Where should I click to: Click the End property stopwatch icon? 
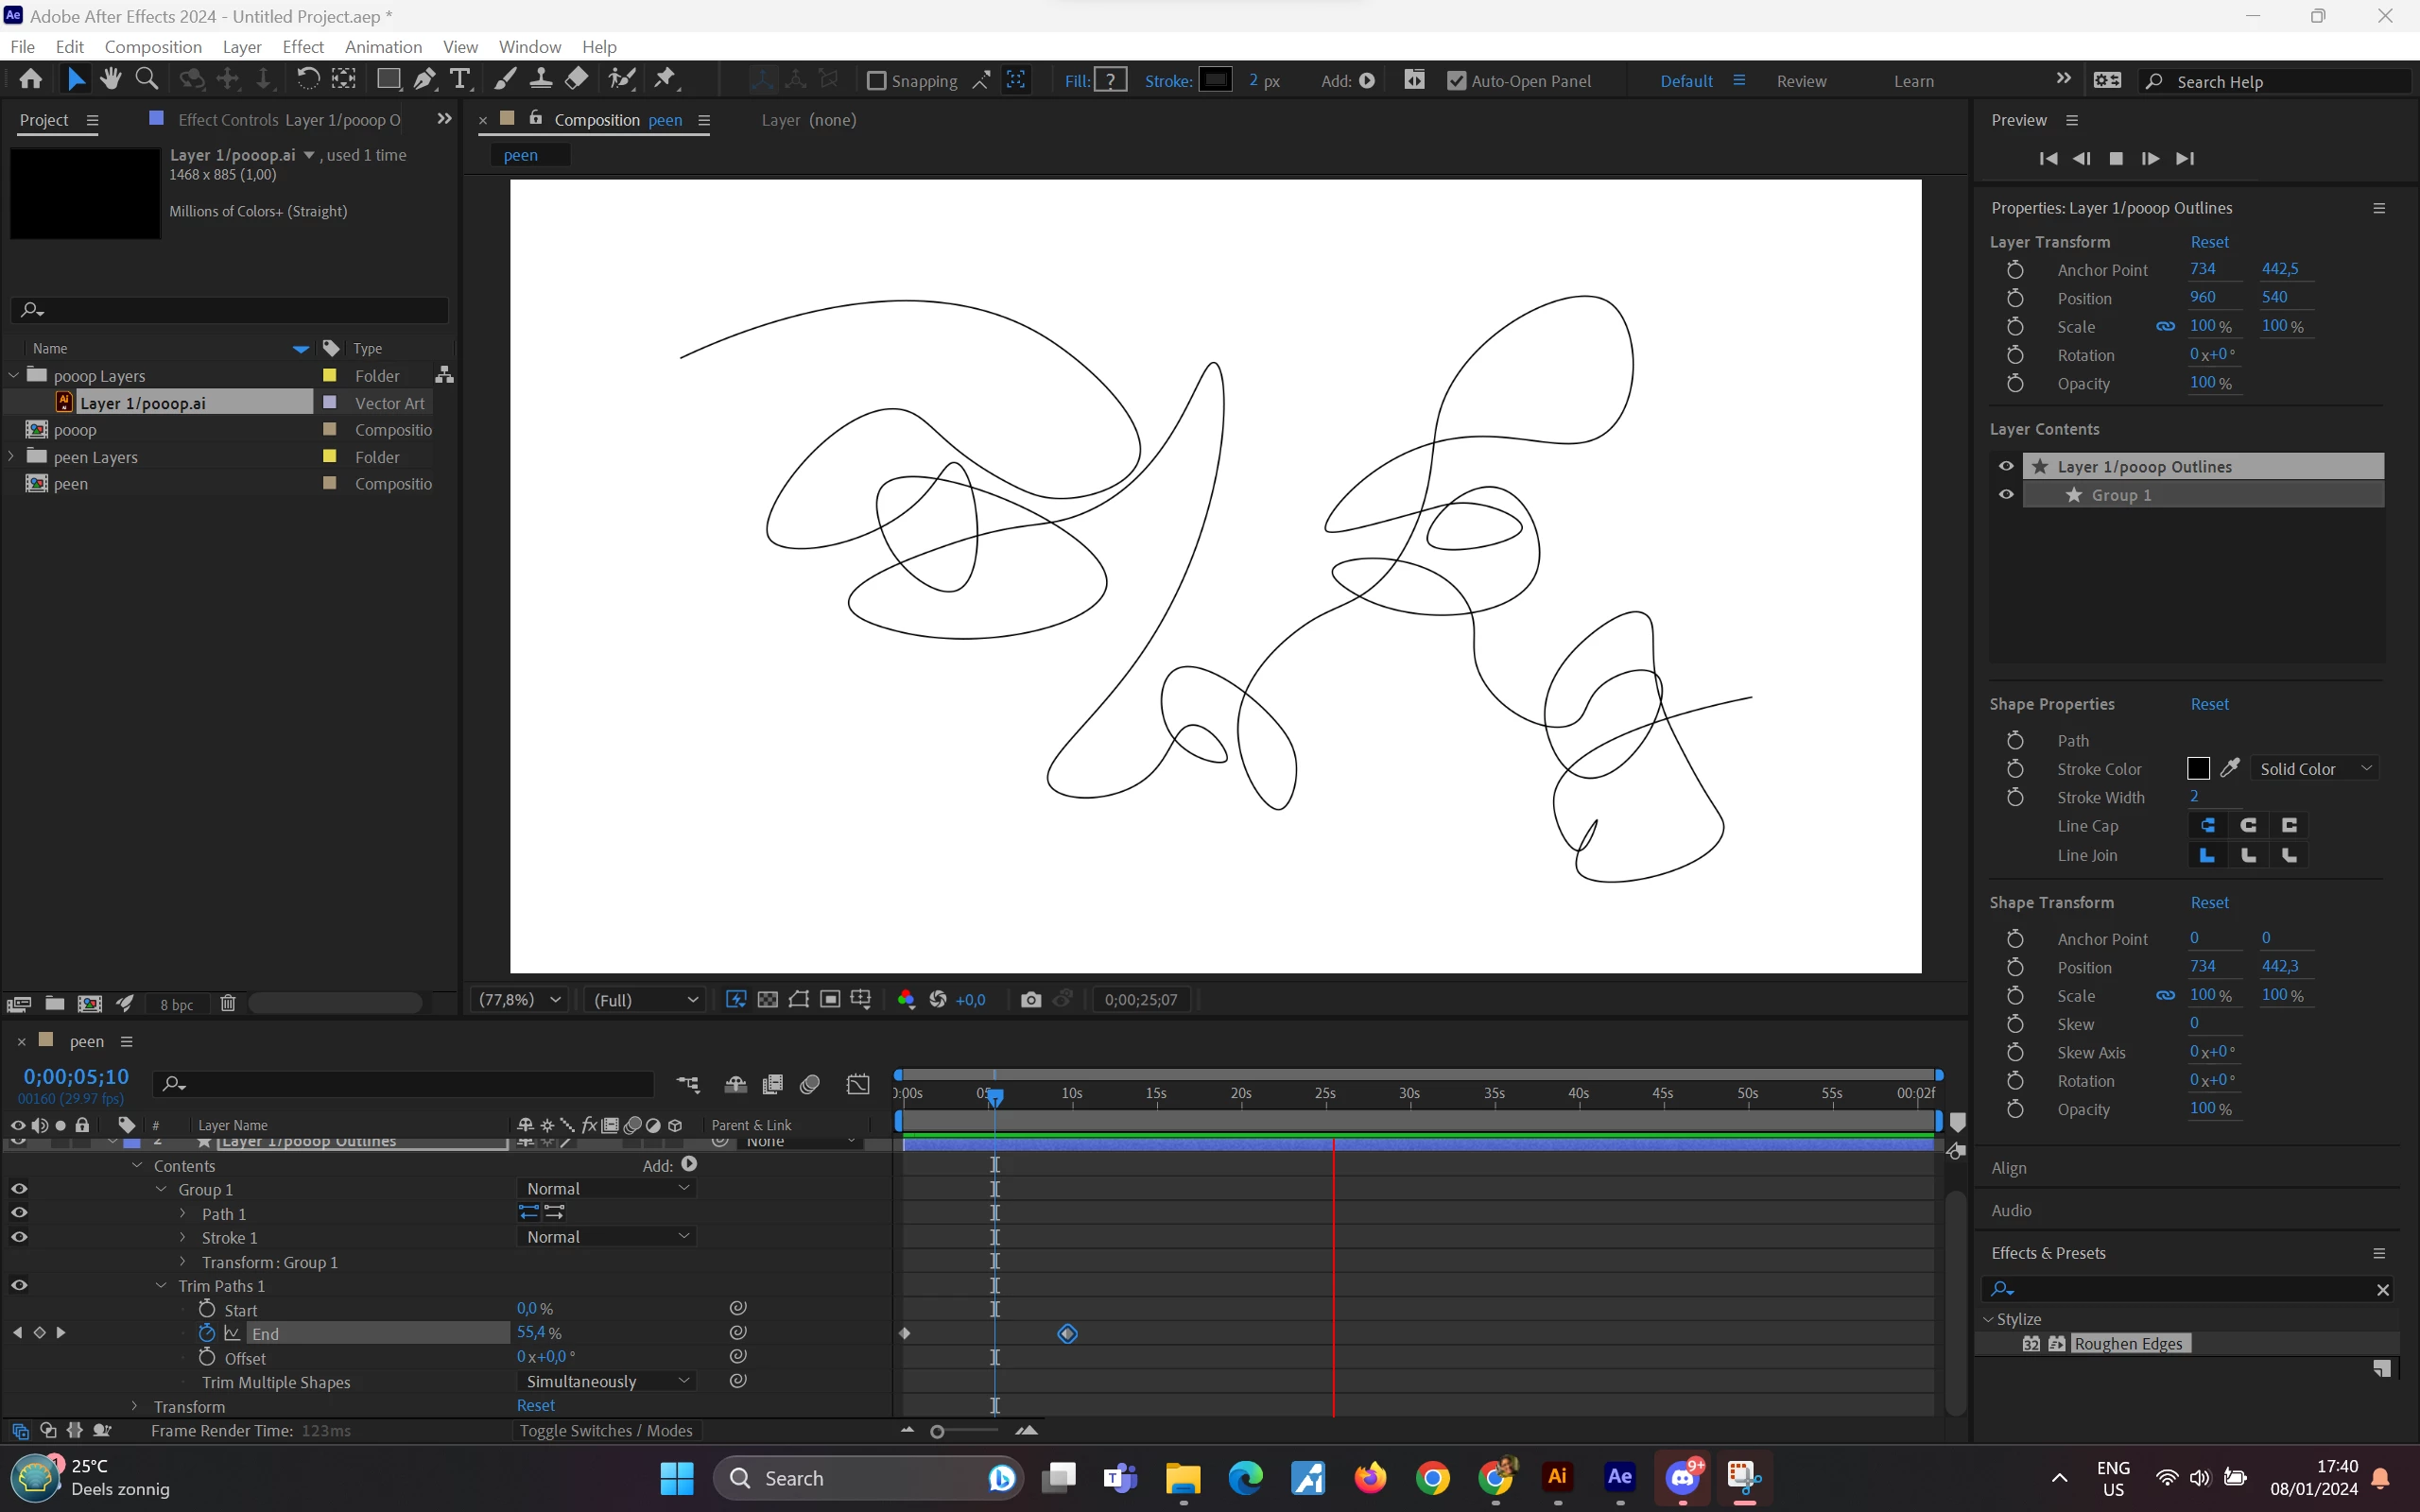[x=207, y=1333]
